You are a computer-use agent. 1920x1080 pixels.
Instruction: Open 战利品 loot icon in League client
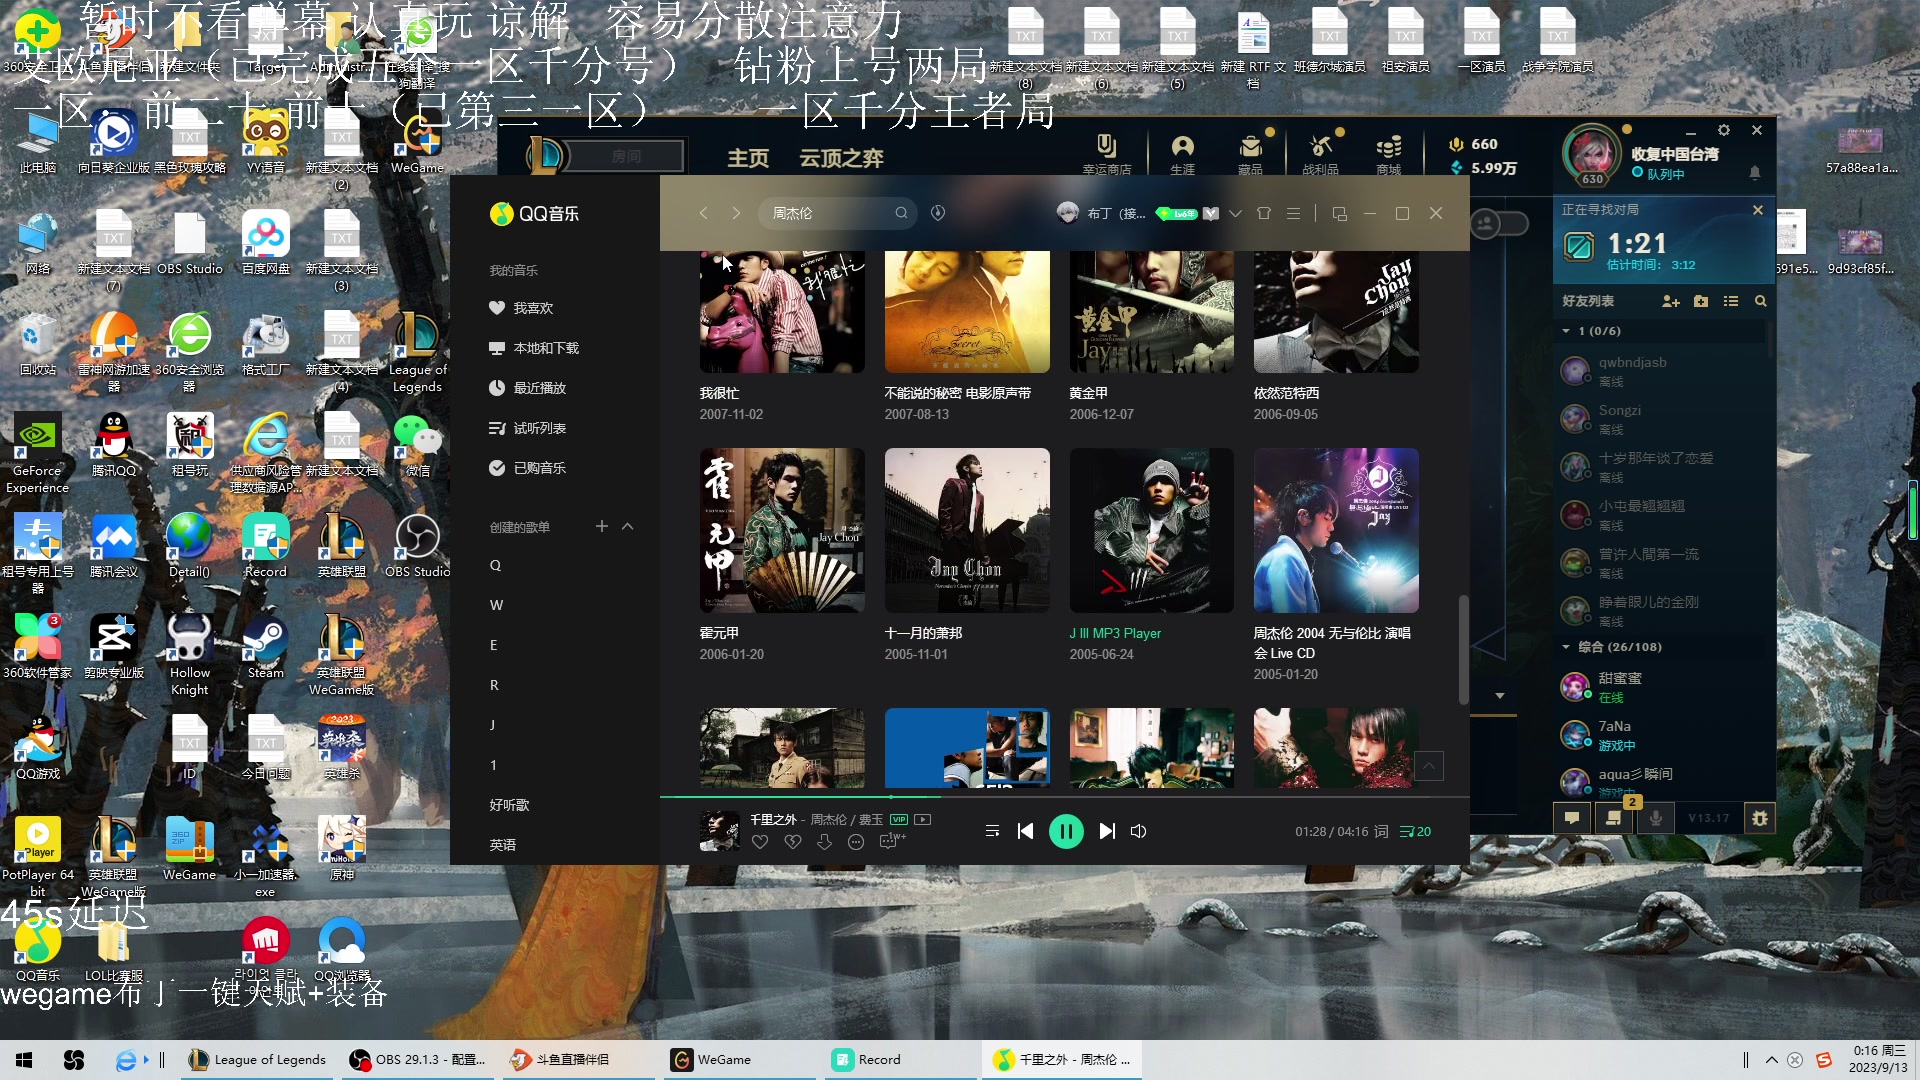(x=1321, y=155)
